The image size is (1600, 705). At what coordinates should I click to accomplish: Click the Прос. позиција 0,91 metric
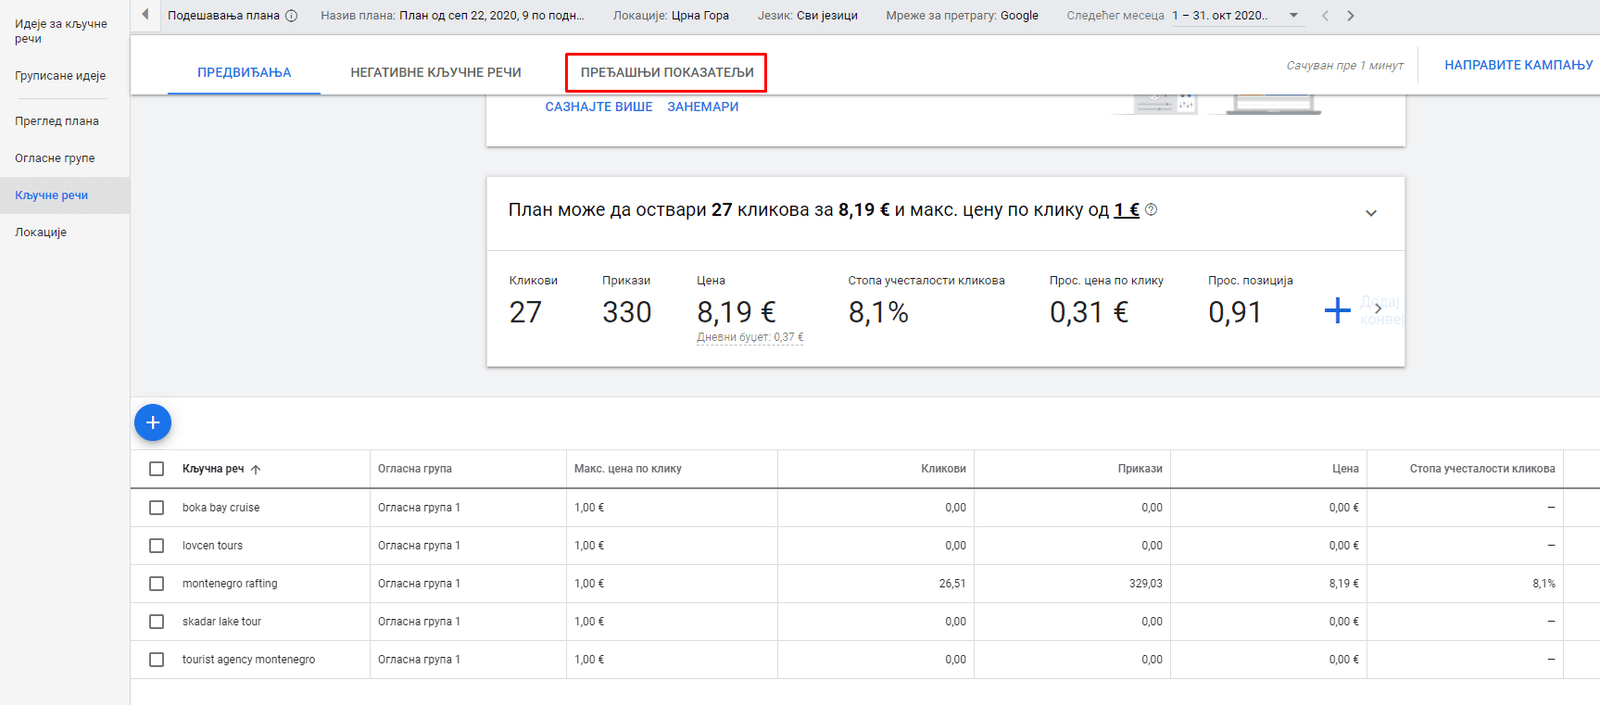1250,301
